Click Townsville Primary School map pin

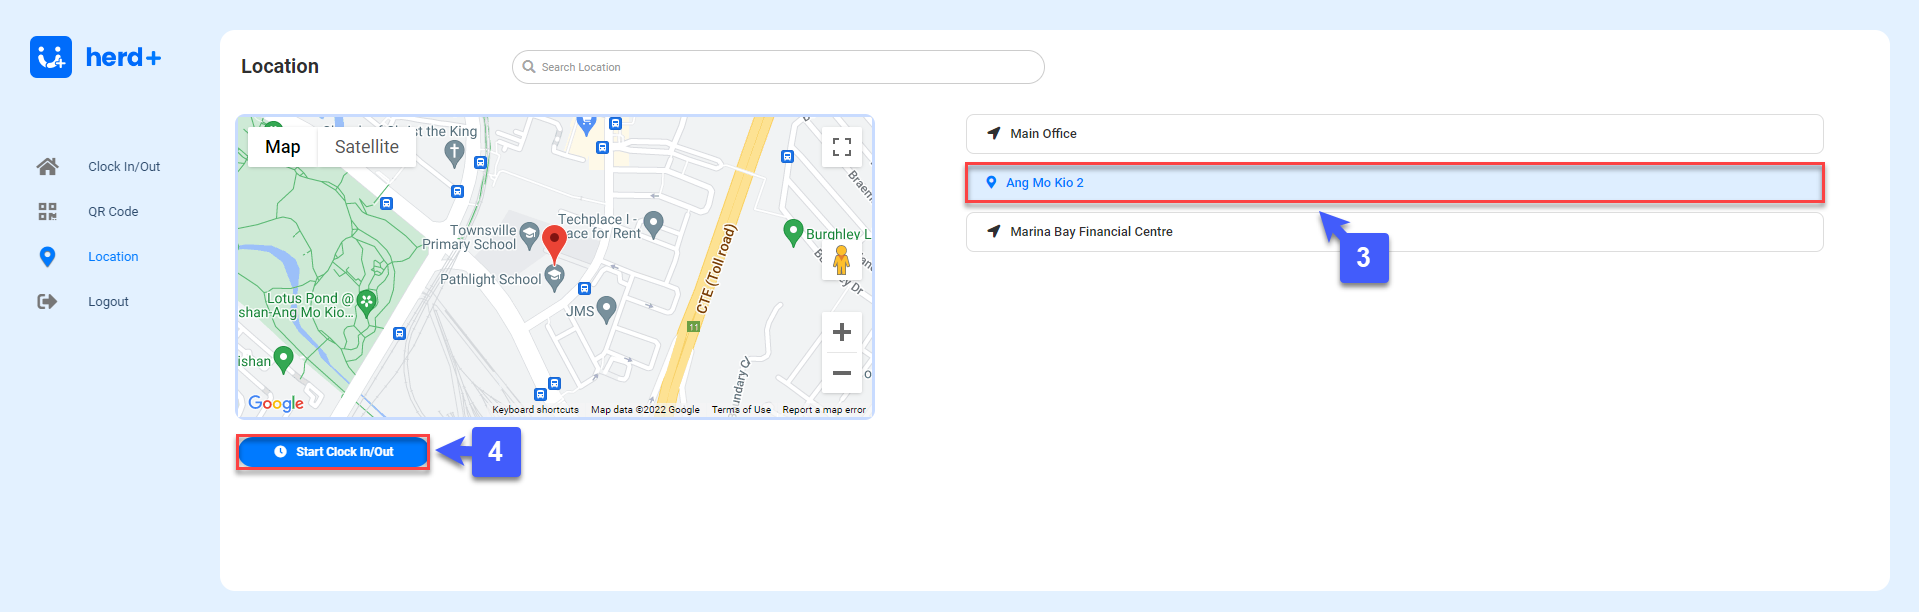click(x=530, y=236)
